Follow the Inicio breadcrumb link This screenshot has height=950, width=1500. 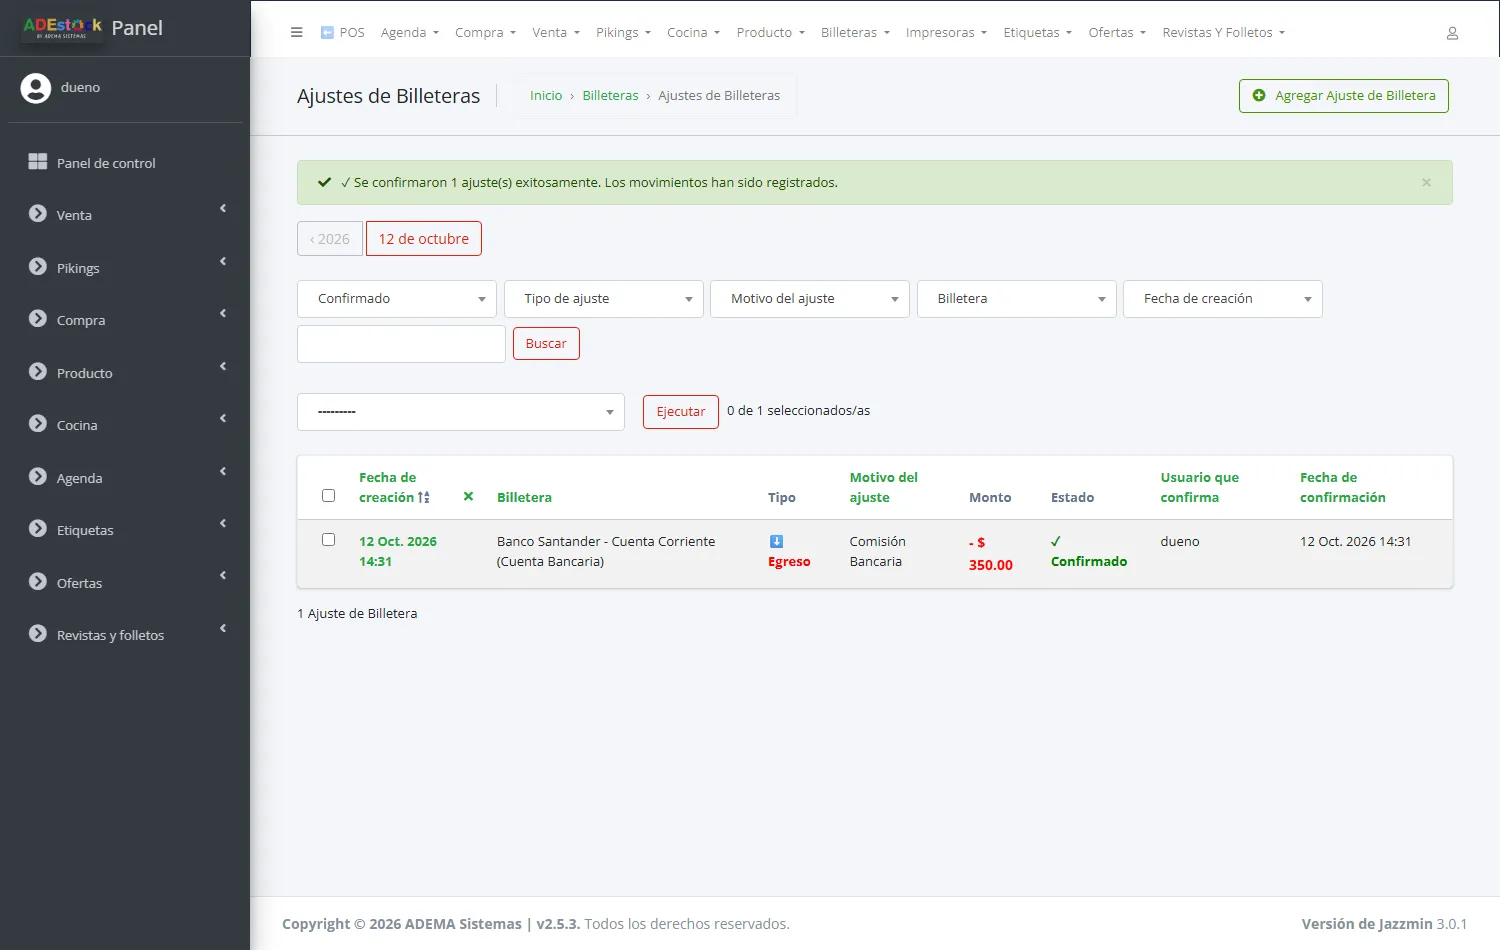pyautogui.click(x=546, y=96)
